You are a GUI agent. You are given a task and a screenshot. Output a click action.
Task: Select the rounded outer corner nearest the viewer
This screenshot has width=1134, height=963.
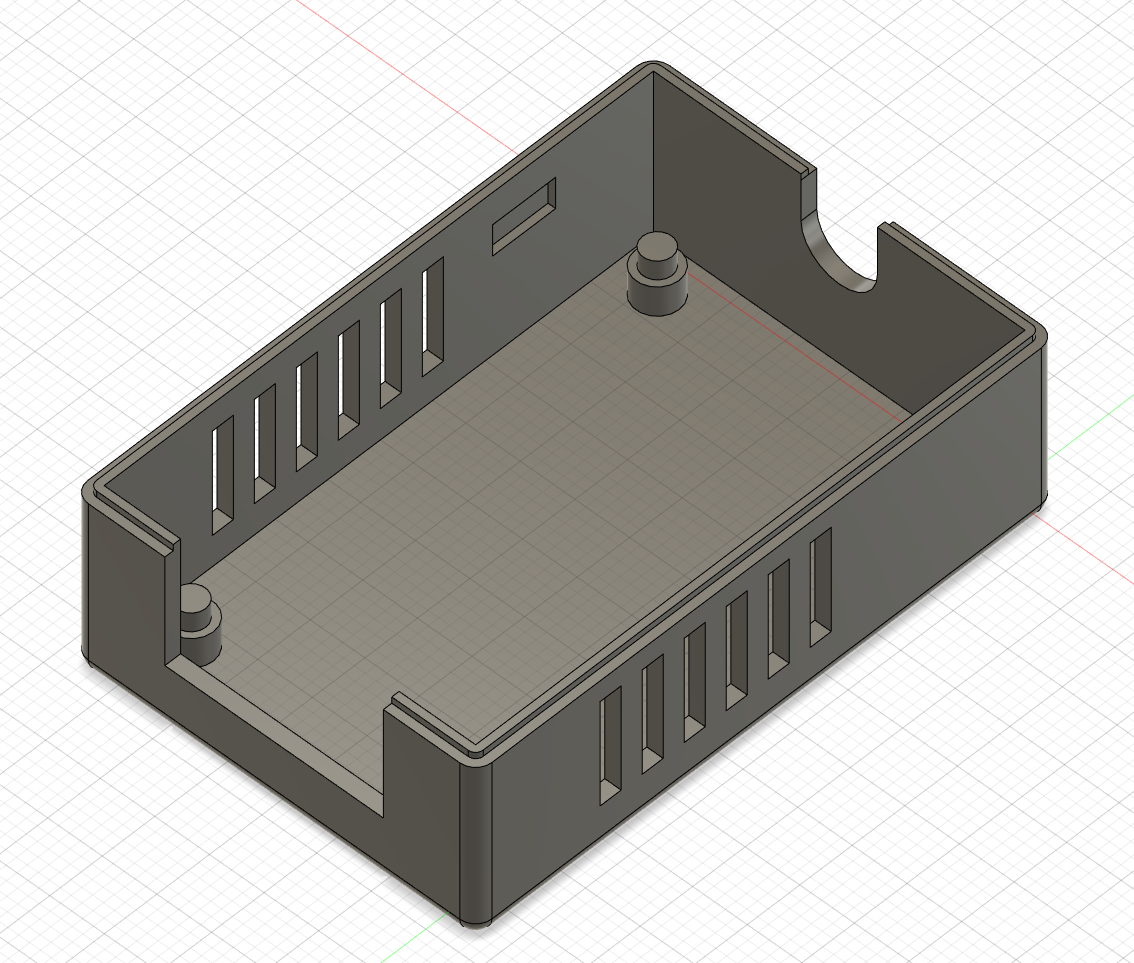[x=476, y=842]
